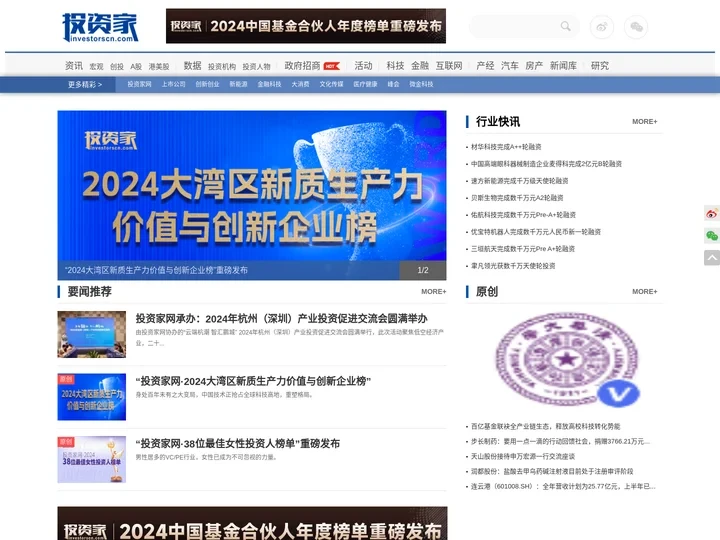Click MORE+ next to 原创
This screenshot has width=720, height=540.
[x=645, y=292]
